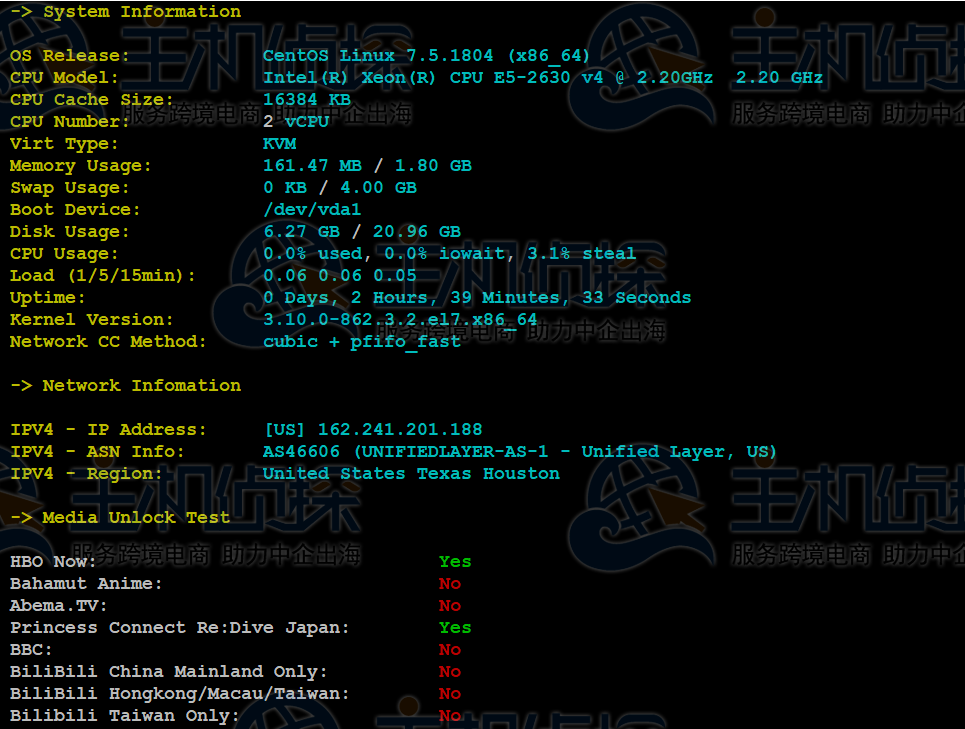Click the 'Media Unlock Test' header line

click(x=120, y=518)
